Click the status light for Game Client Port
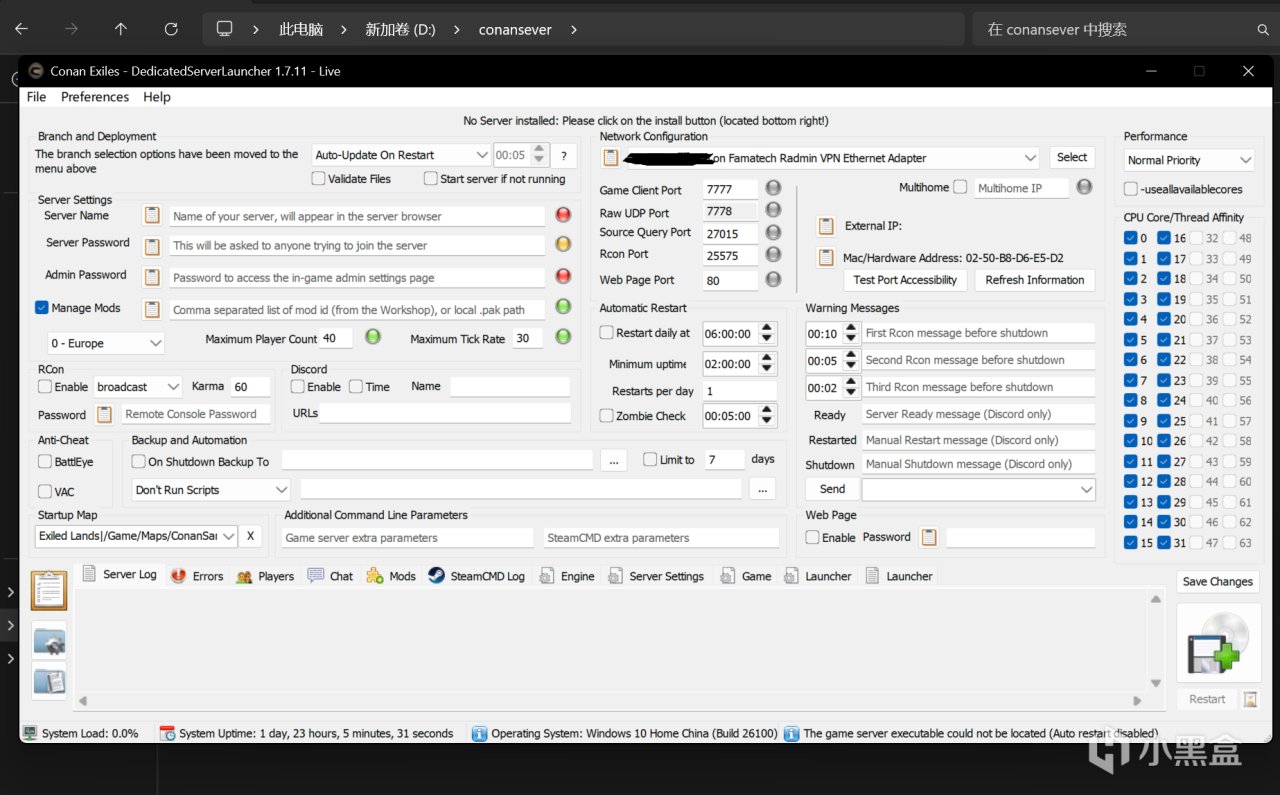The image size is (1280, 795). coord(773,188)
